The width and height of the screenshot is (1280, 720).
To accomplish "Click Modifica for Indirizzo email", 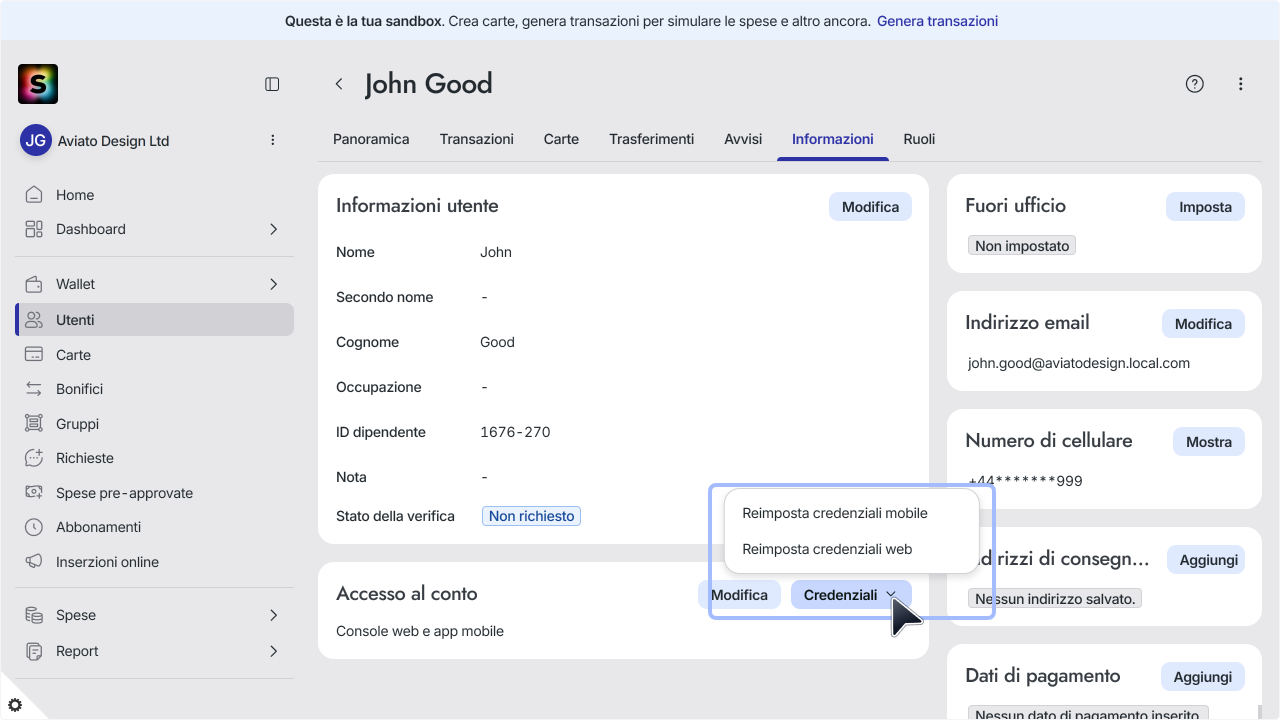I will pos(1203,324).
